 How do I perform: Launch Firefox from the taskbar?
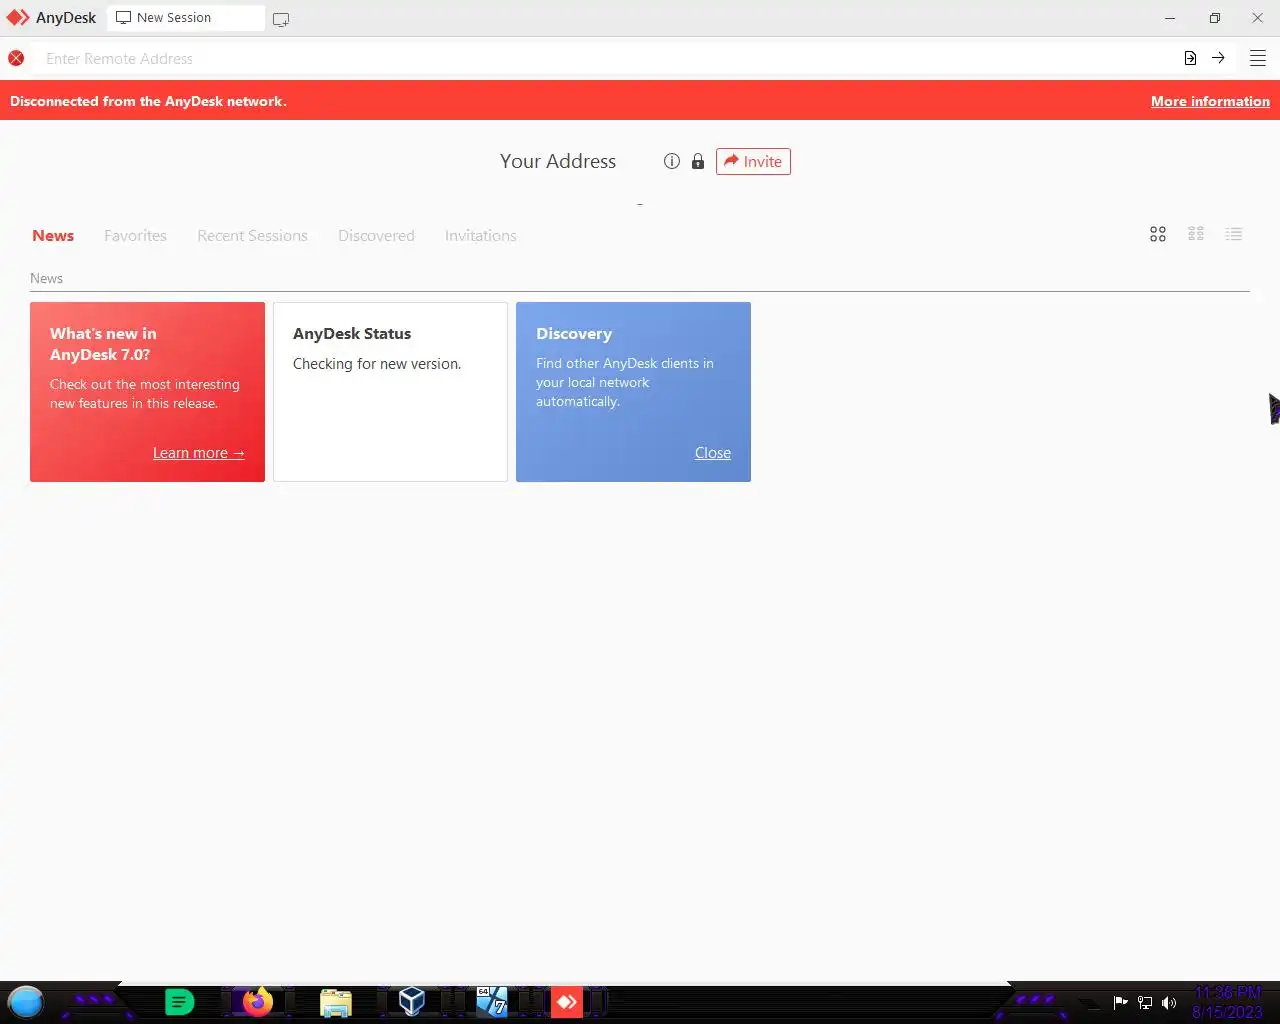(x=258, y=1001)
